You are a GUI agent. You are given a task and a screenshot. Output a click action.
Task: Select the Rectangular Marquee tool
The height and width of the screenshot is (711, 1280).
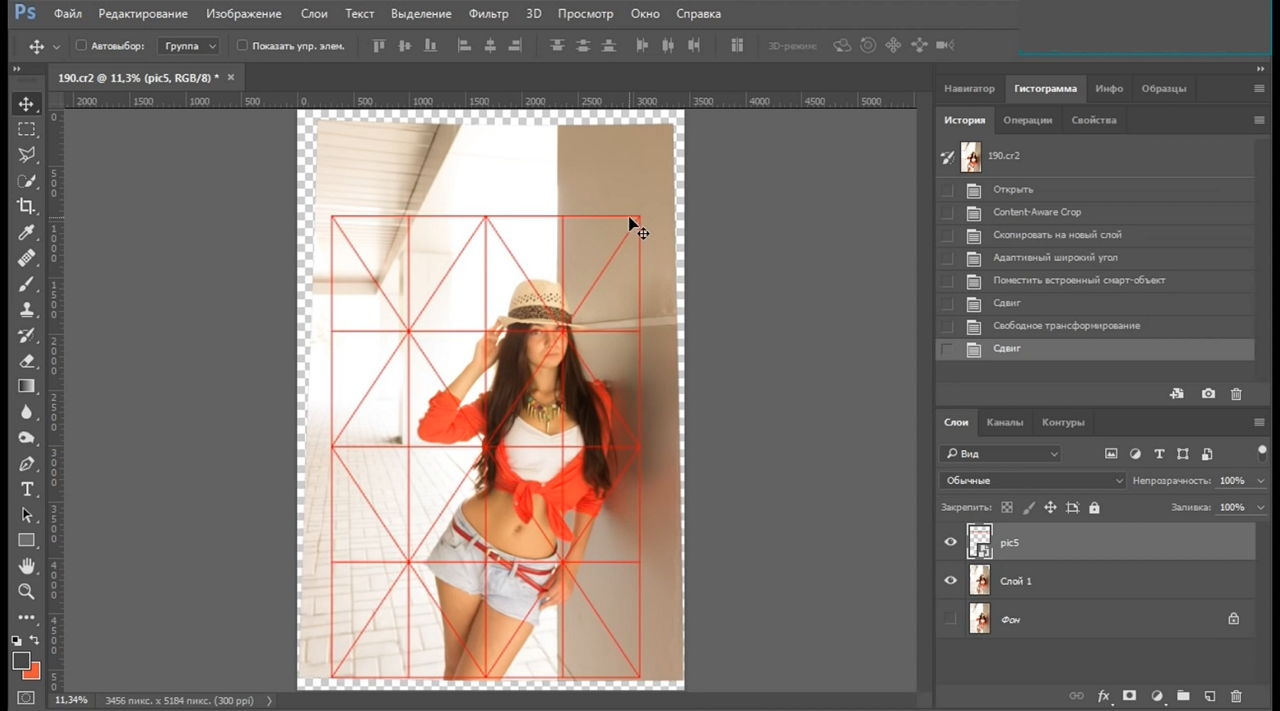click(26, 129)
